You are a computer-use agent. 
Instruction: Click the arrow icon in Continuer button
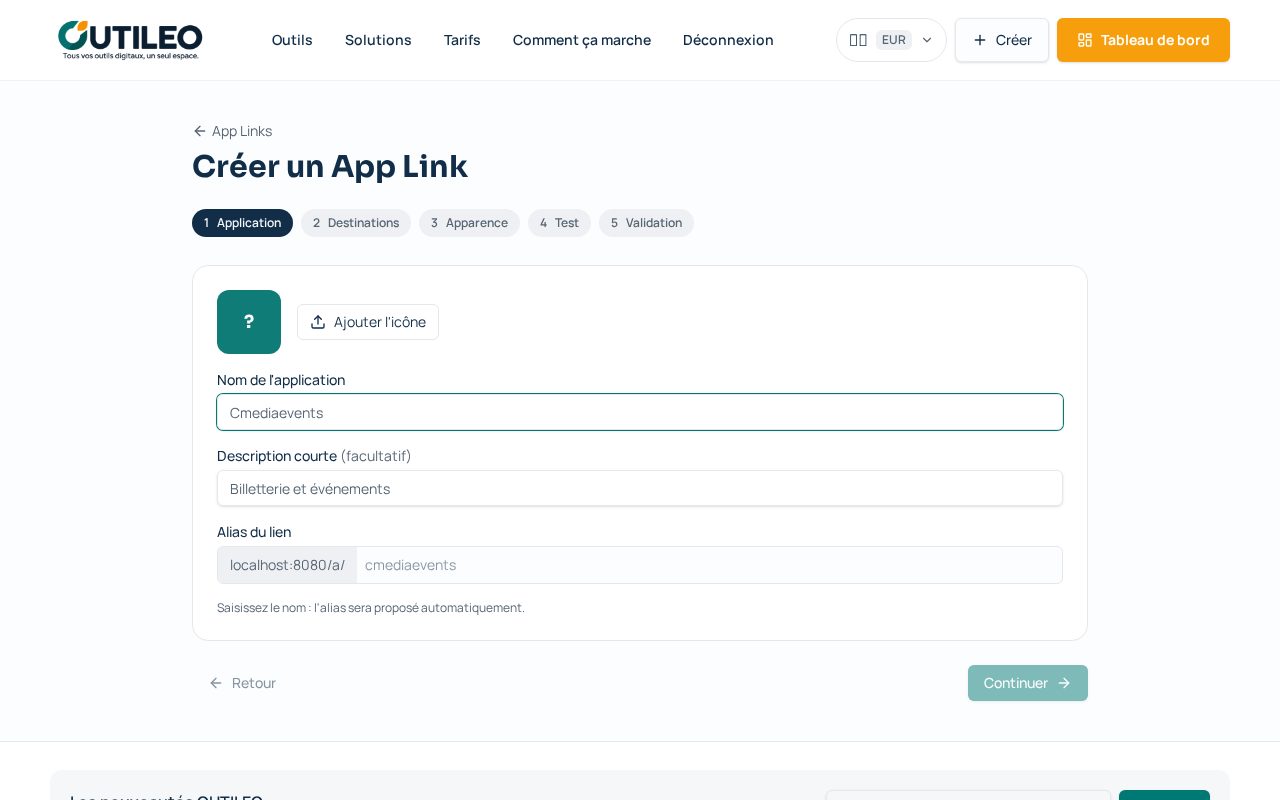point(1064,683)
